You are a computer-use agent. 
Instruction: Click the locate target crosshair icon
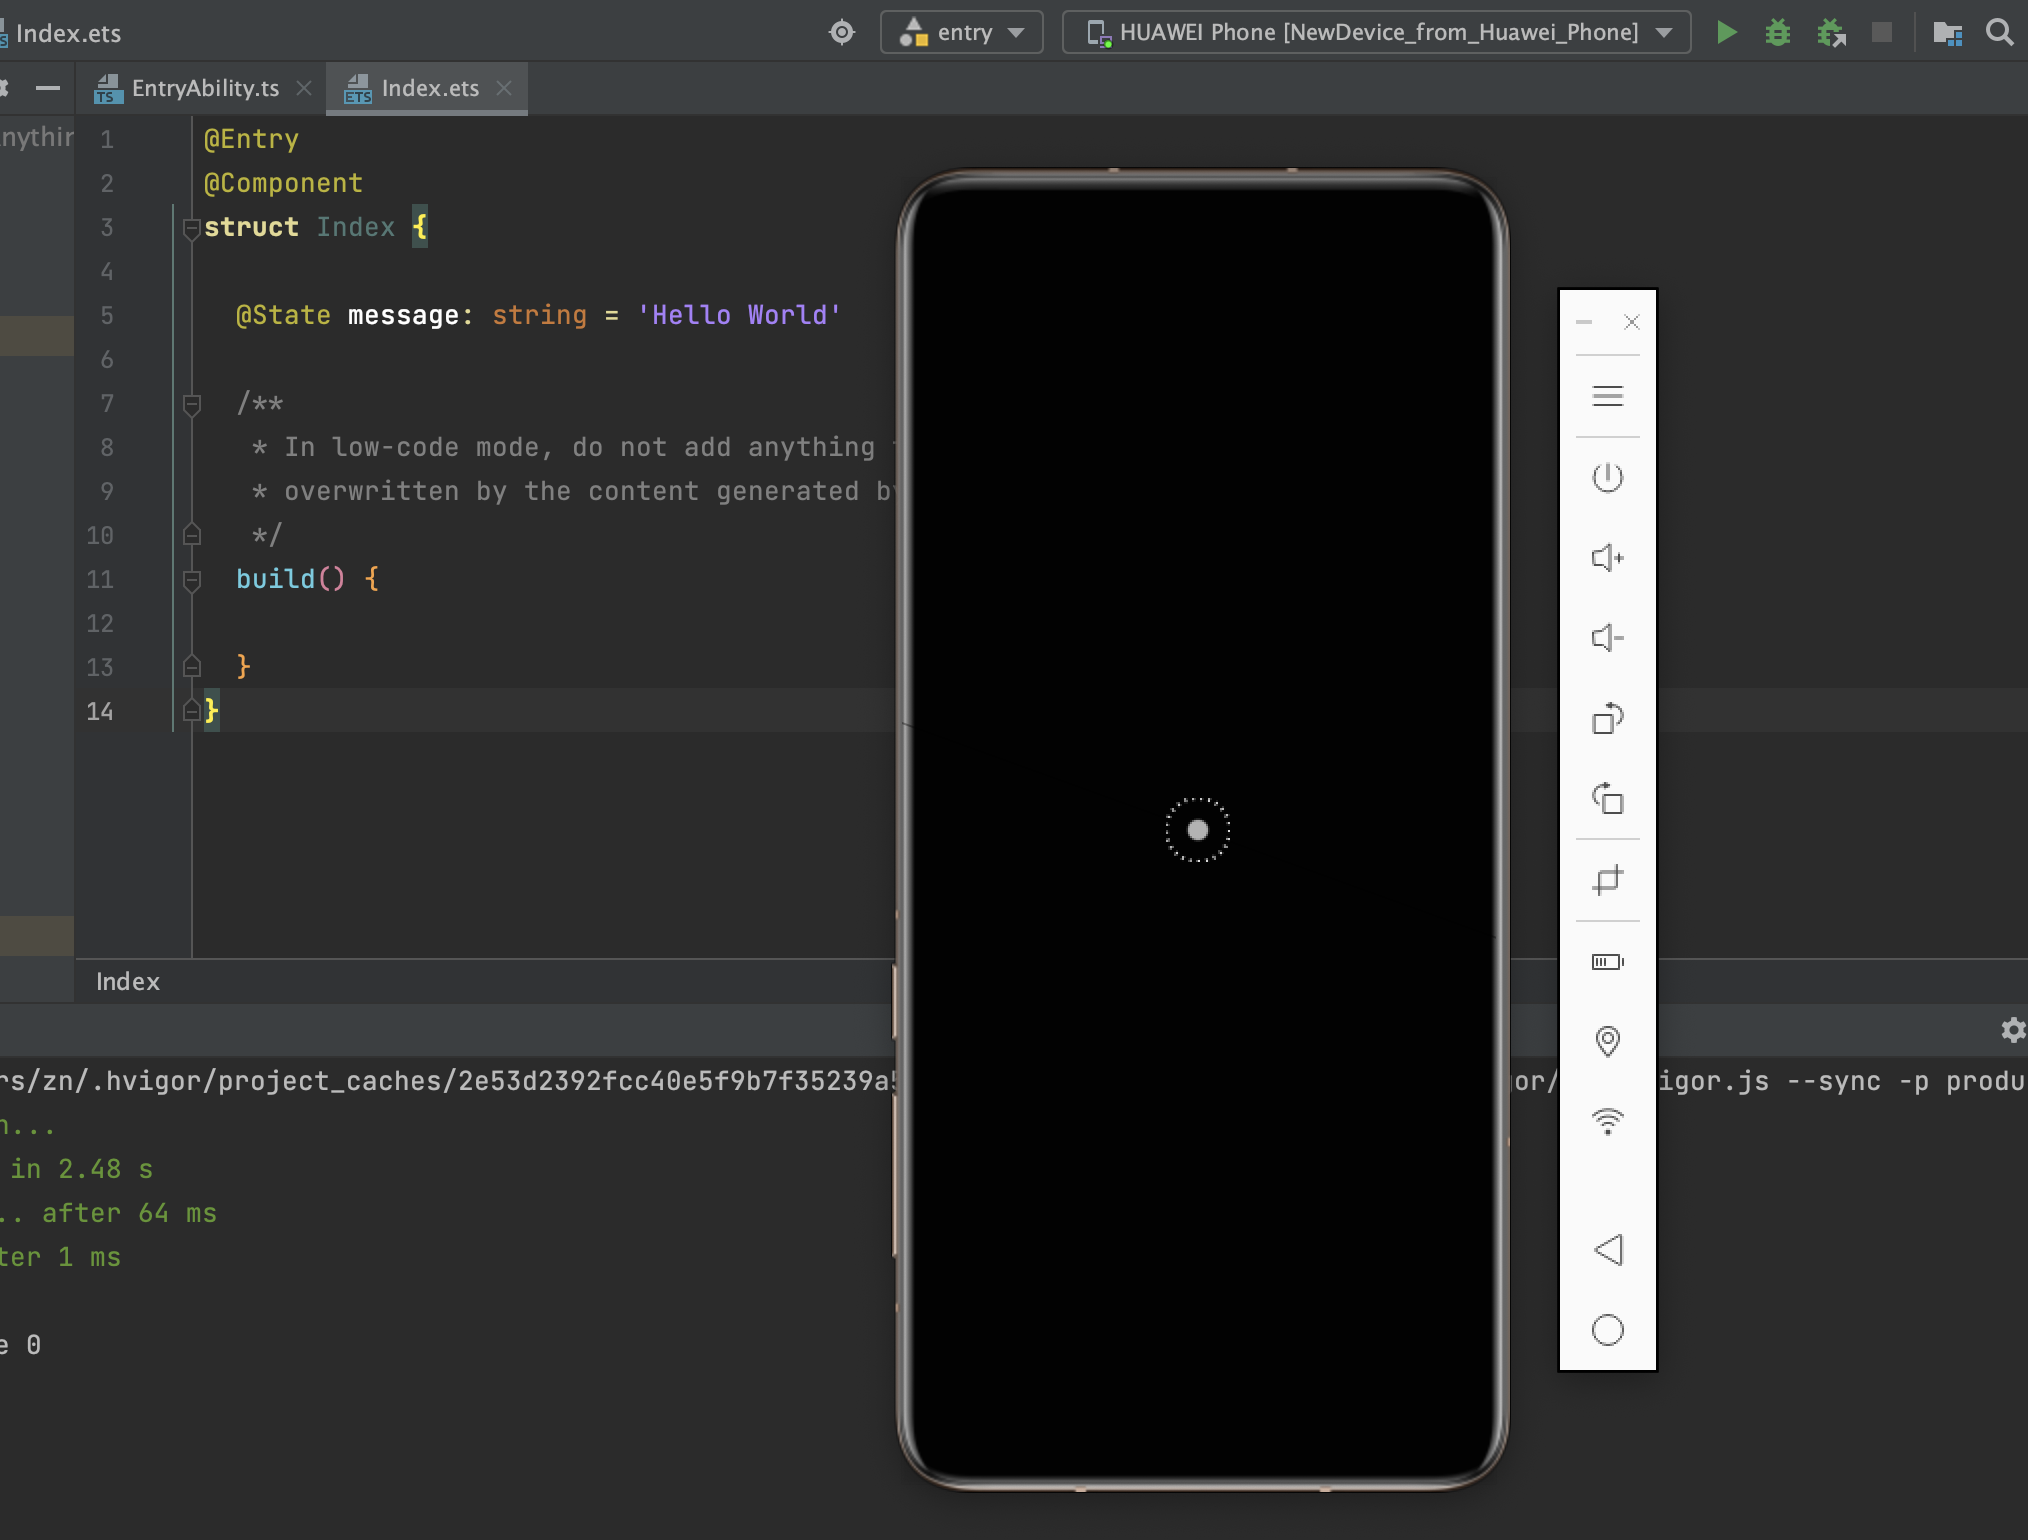[x=842, y=32]
